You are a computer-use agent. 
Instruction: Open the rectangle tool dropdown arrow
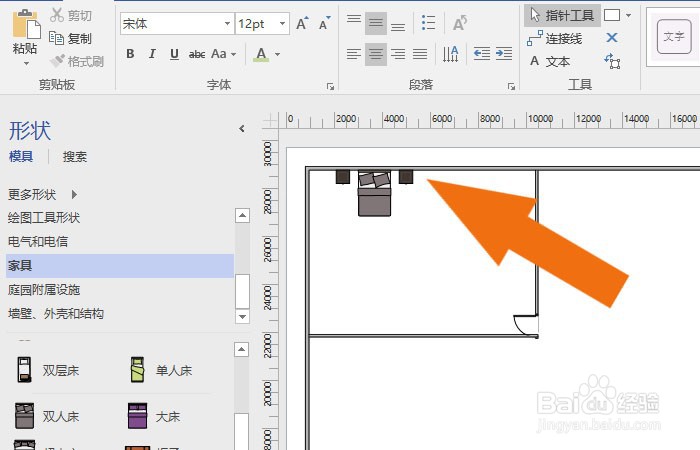pyautogui.click(x=629, y=15)
